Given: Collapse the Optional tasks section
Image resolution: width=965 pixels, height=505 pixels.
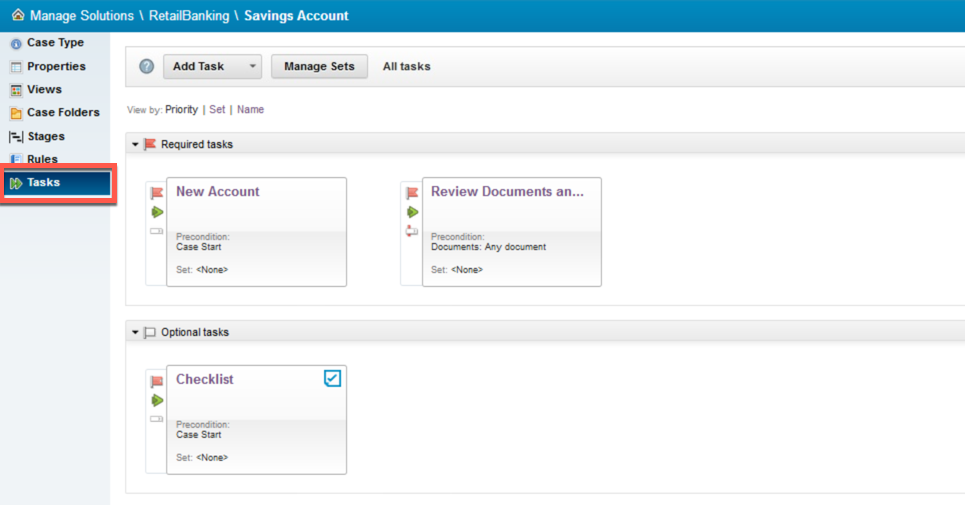Looking at the screenshot, I should click(135, 333).
